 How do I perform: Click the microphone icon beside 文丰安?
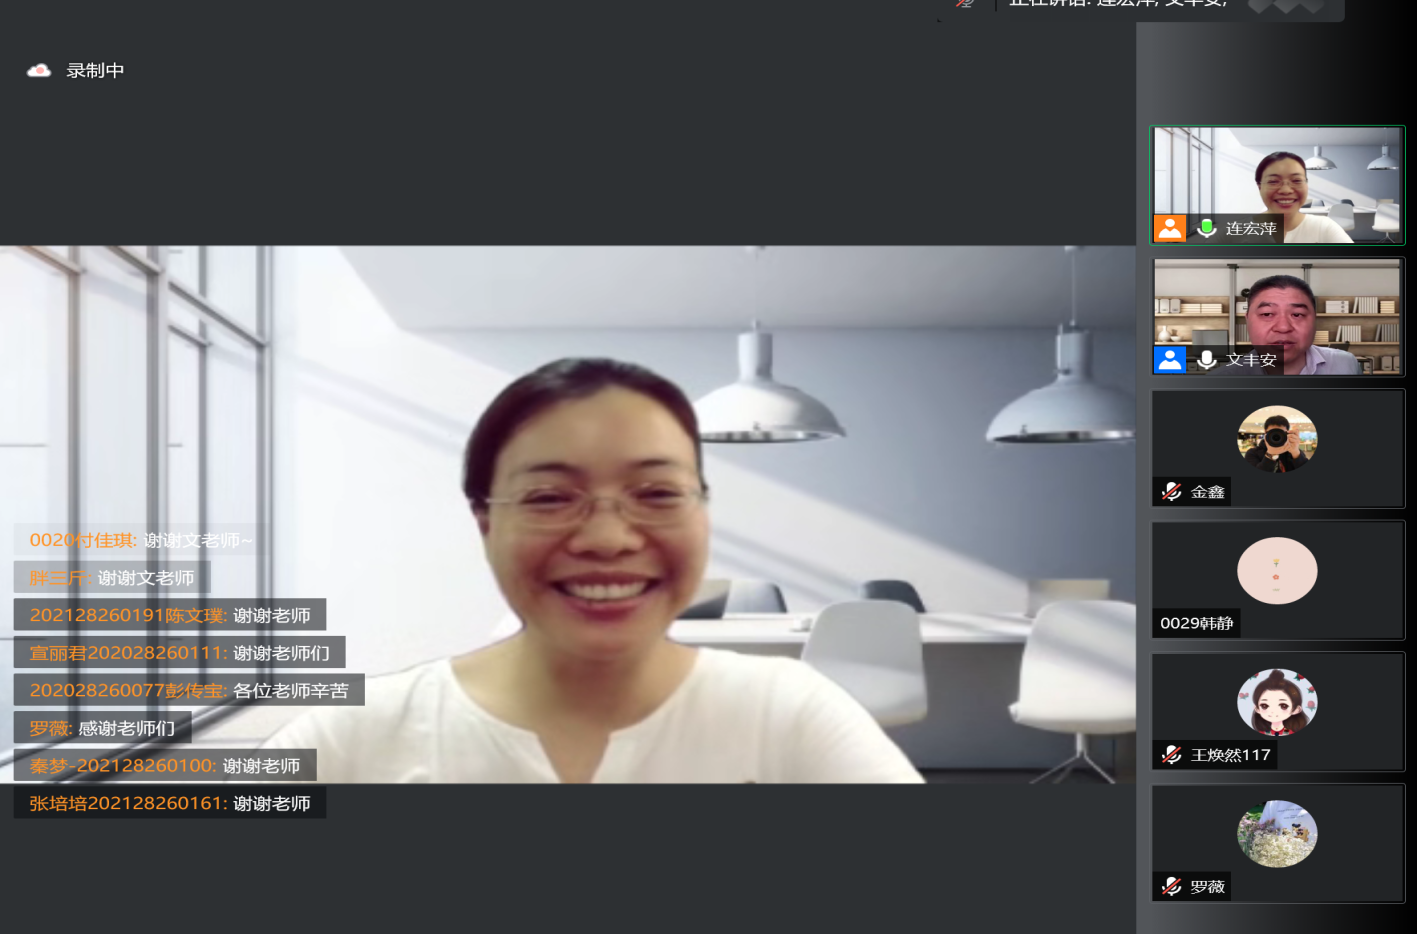[x=1207, y=359]
